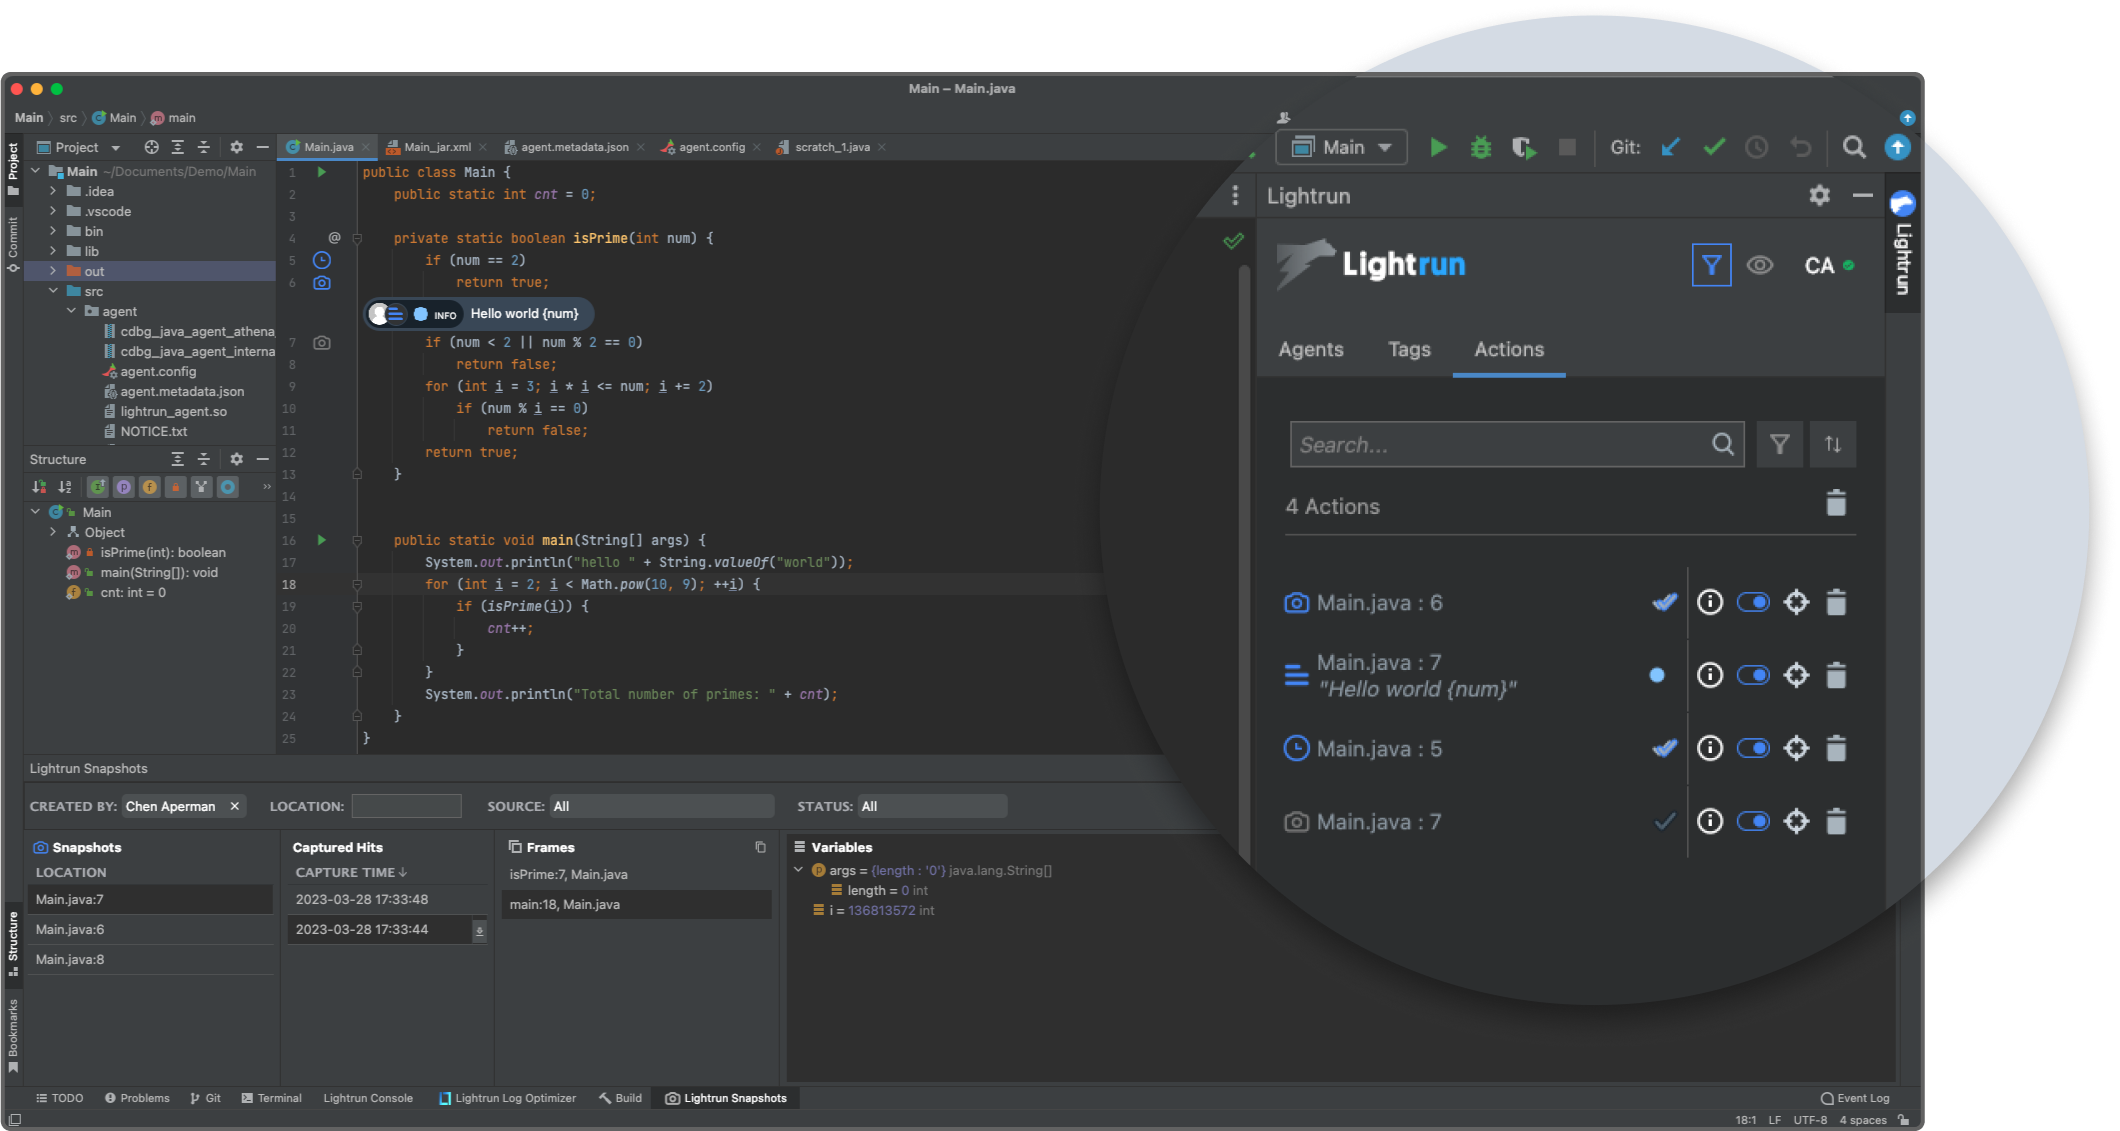2120x1131 pixels.
Task: Update project using the blue Git arrow
Action: coord(1670,147)
